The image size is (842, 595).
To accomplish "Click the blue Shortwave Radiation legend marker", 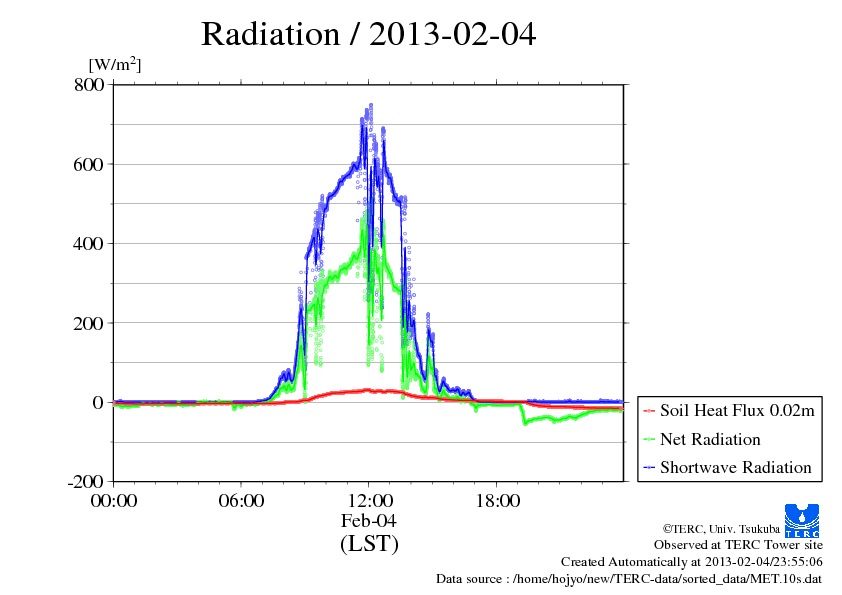I will tap(649, 468).
